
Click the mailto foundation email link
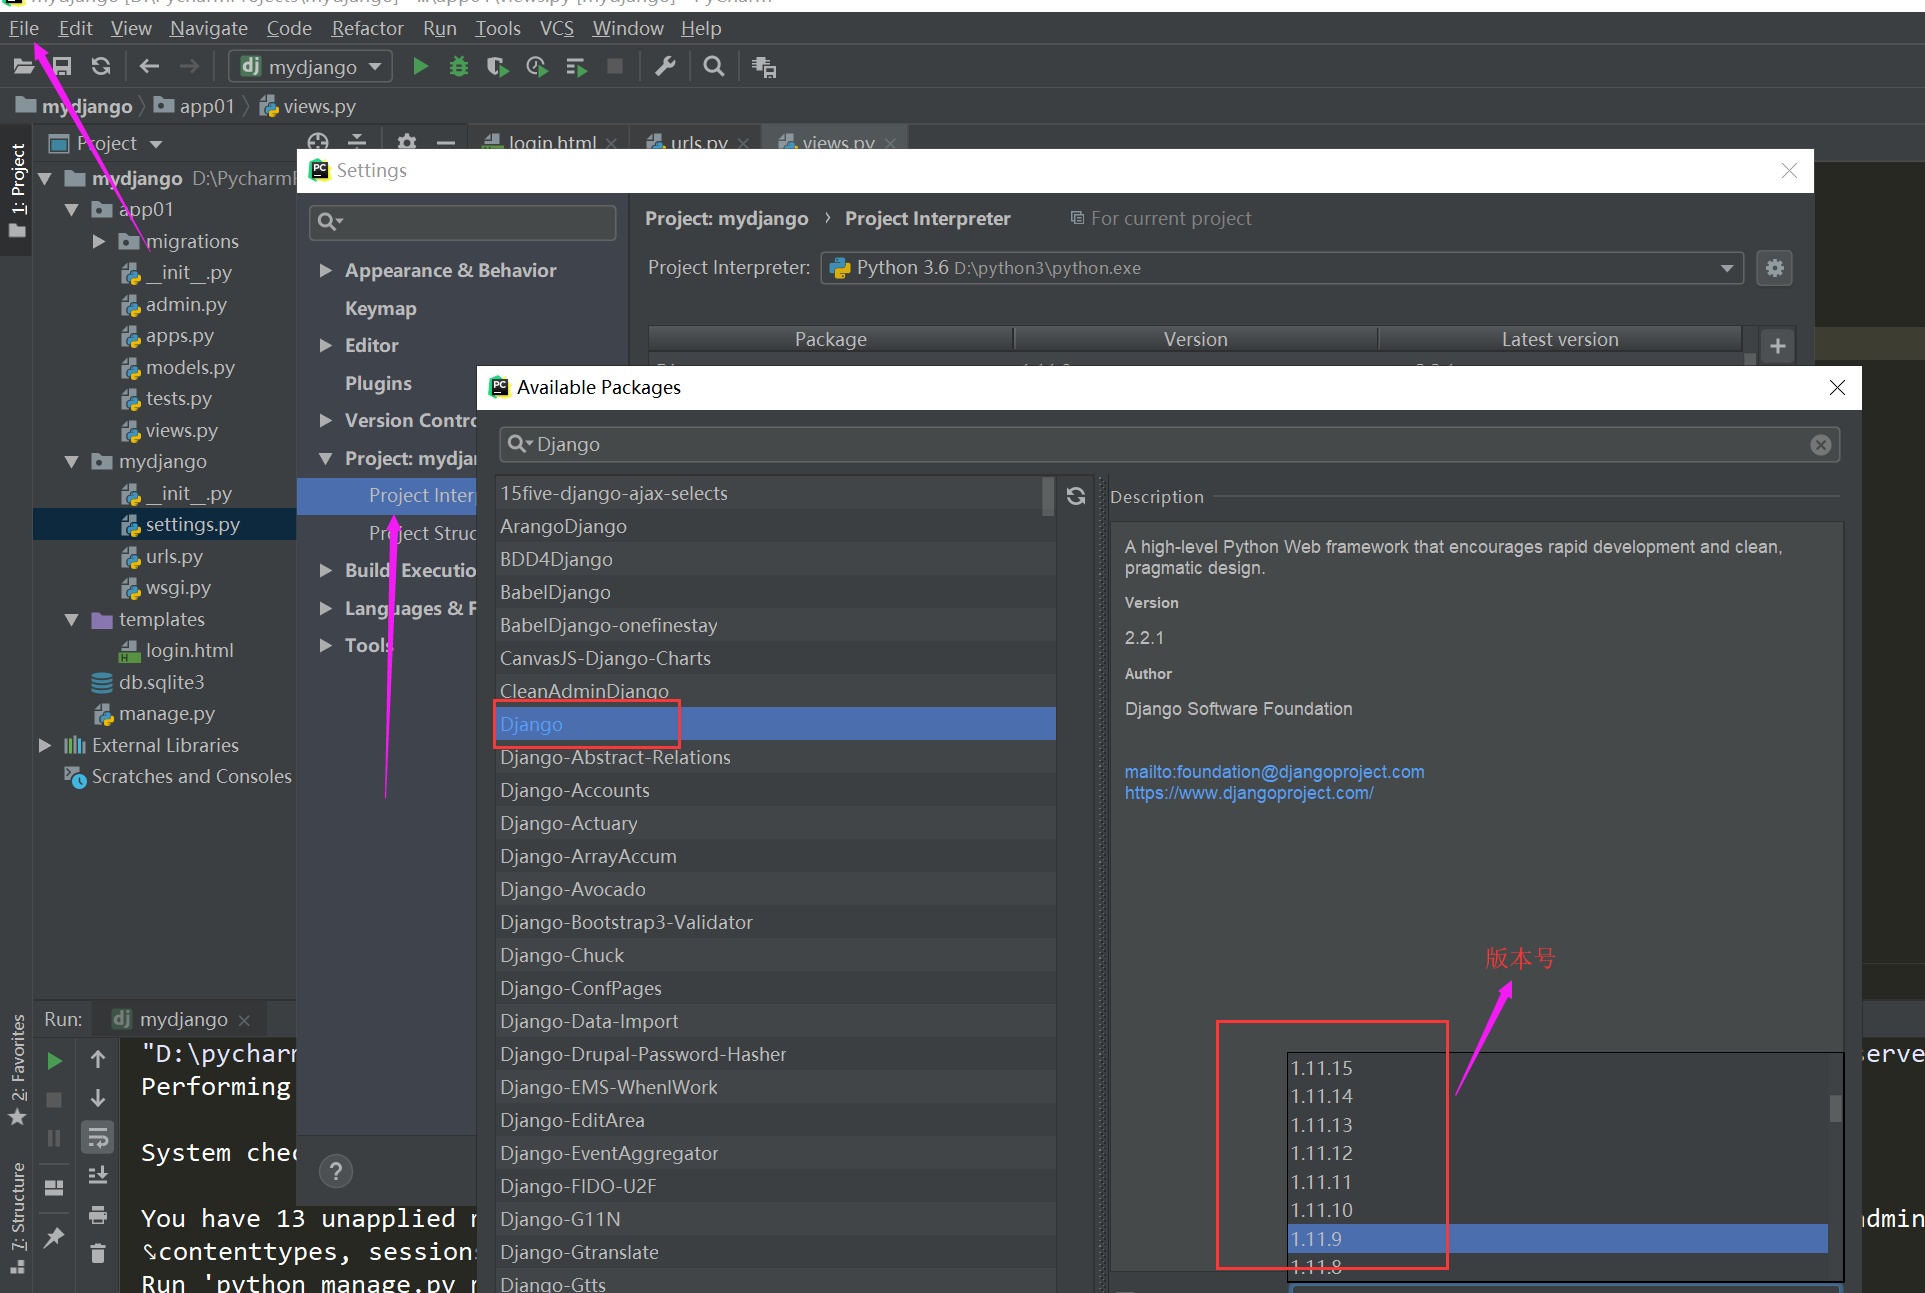click(1274, 772)
